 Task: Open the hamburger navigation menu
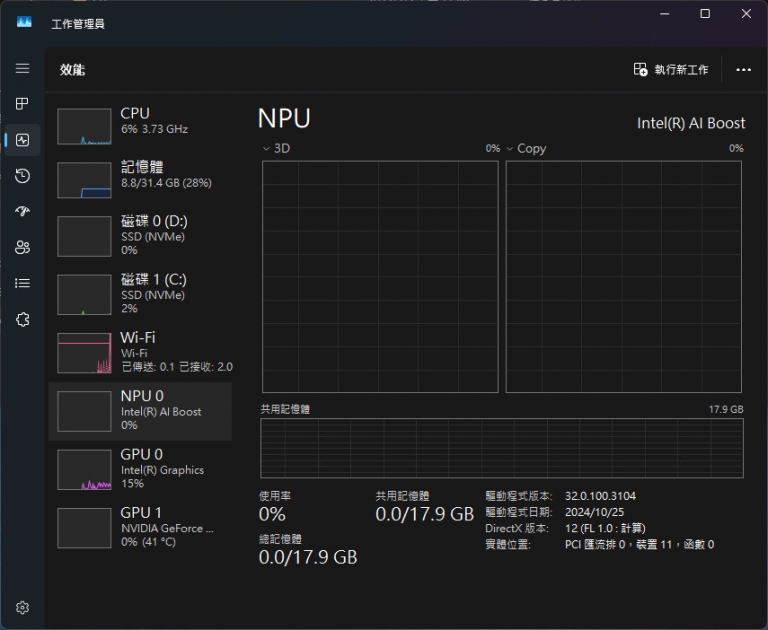pyautogui.click(x=23, y=69)
